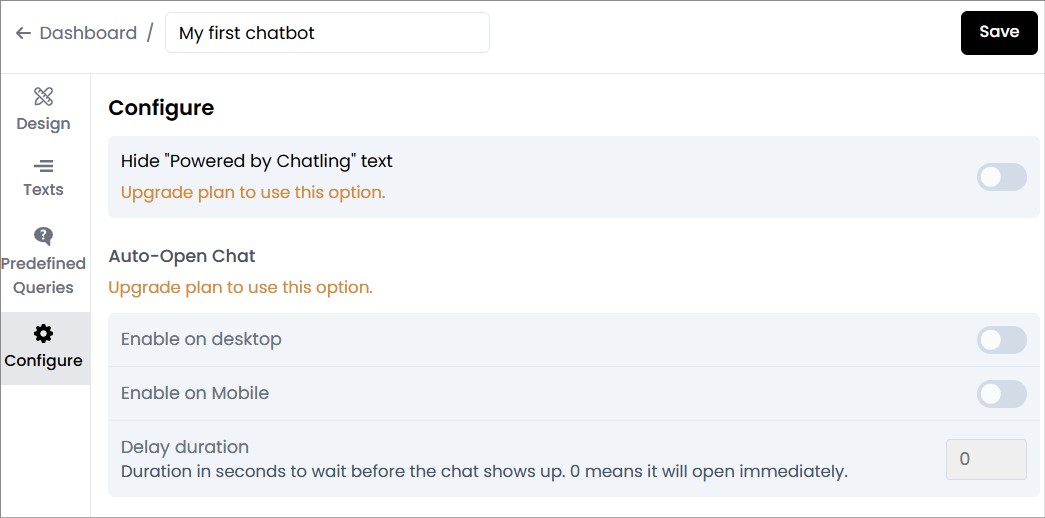Select the Predefined Queries tab label

pyautogui.click(x=43, y=275)
